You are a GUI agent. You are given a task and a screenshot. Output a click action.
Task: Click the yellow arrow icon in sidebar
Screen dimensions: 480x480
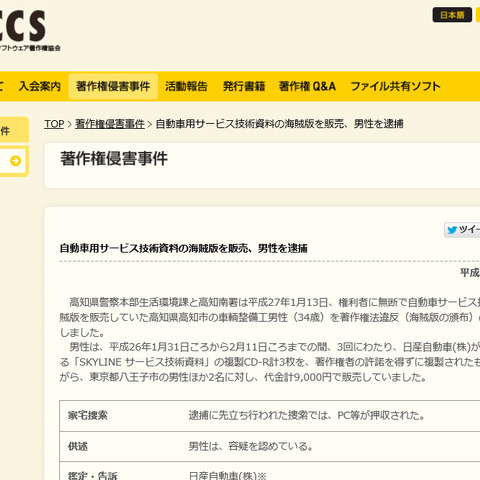click(x=15, y=161)
